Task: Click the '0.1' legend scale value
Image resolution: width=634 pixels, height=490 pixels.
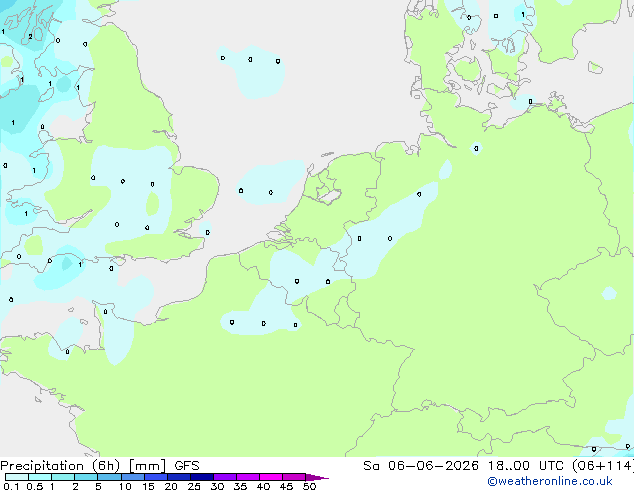Action: click(11, 486)
